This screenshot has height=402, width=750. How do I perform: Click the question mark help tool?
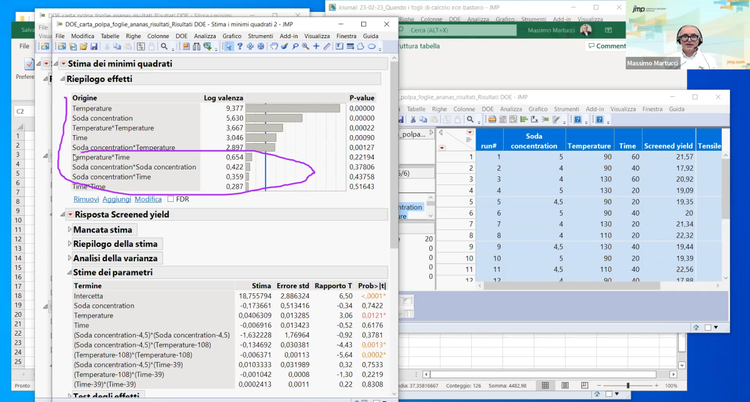point(239,46)
